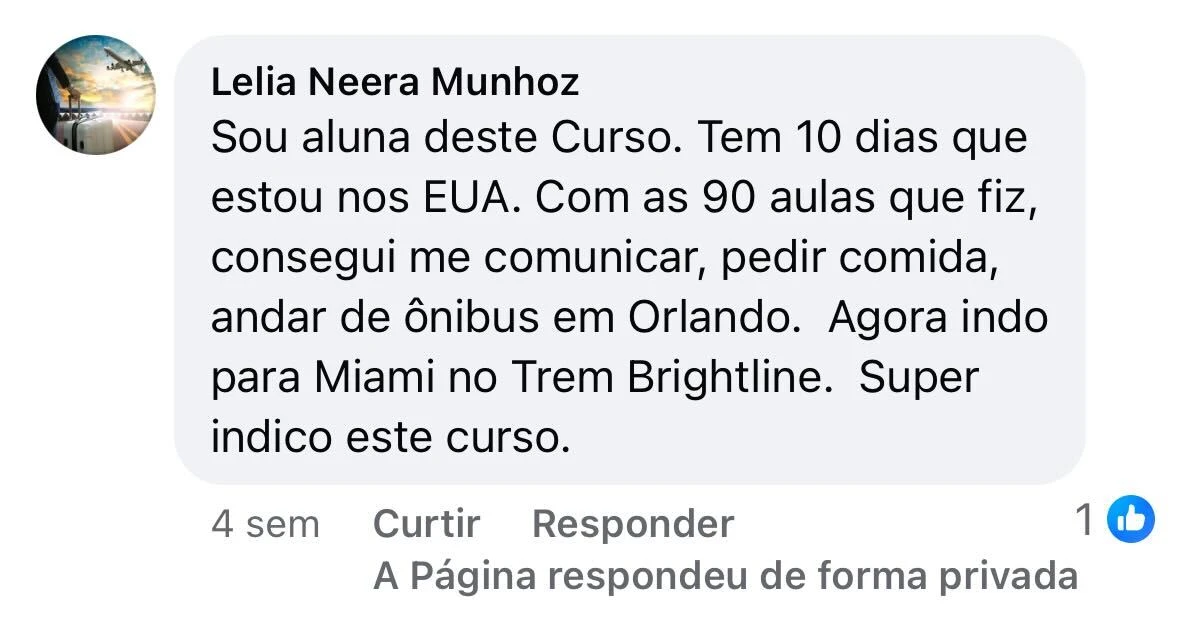Click the "4 sem" timestamp

265,523
